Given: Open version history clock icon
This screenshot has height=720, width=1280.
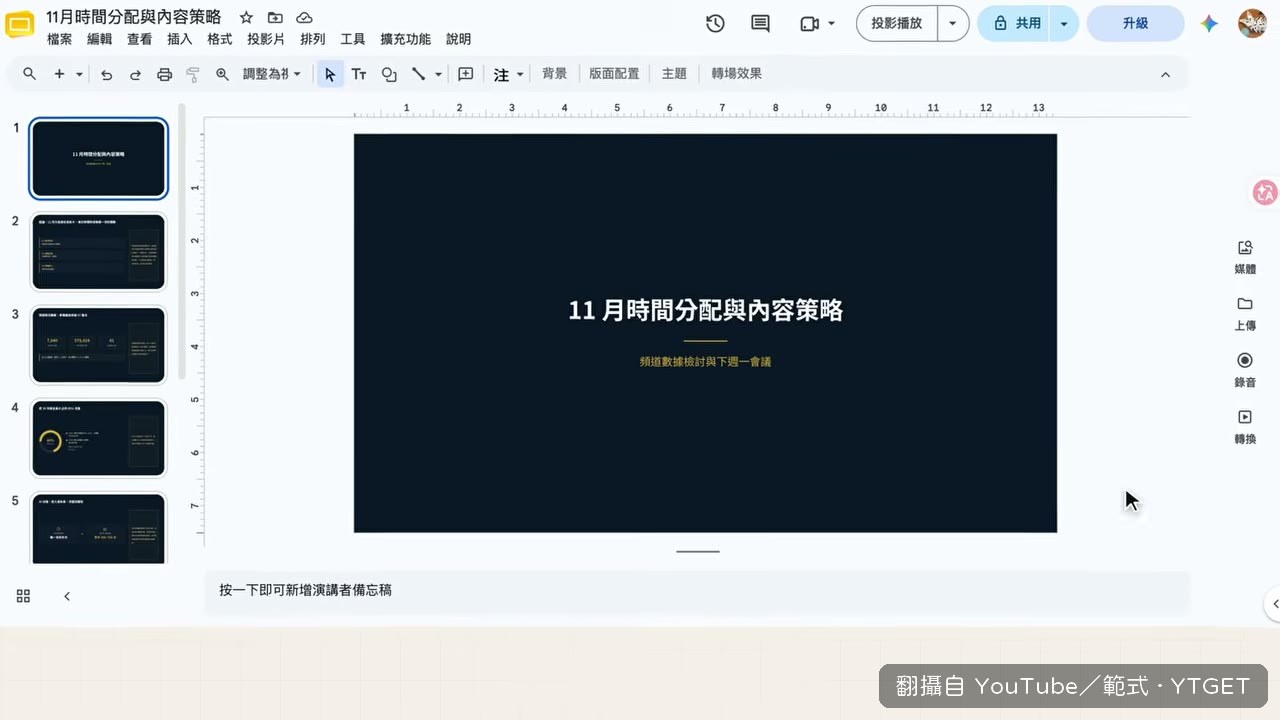Looking at the screenshot, I should pyautogui.click(x=715, y=23).
